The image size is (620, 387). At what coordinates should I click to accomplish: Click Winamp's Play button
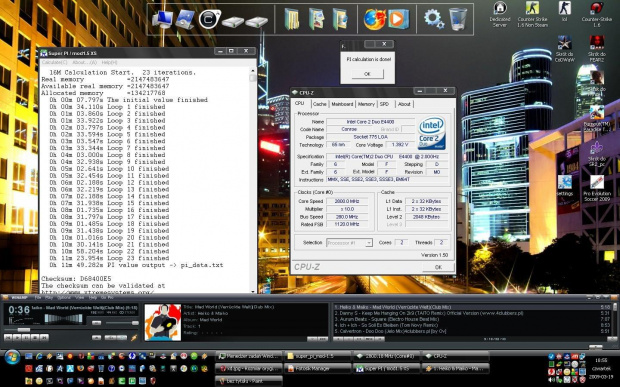point(17,338)
